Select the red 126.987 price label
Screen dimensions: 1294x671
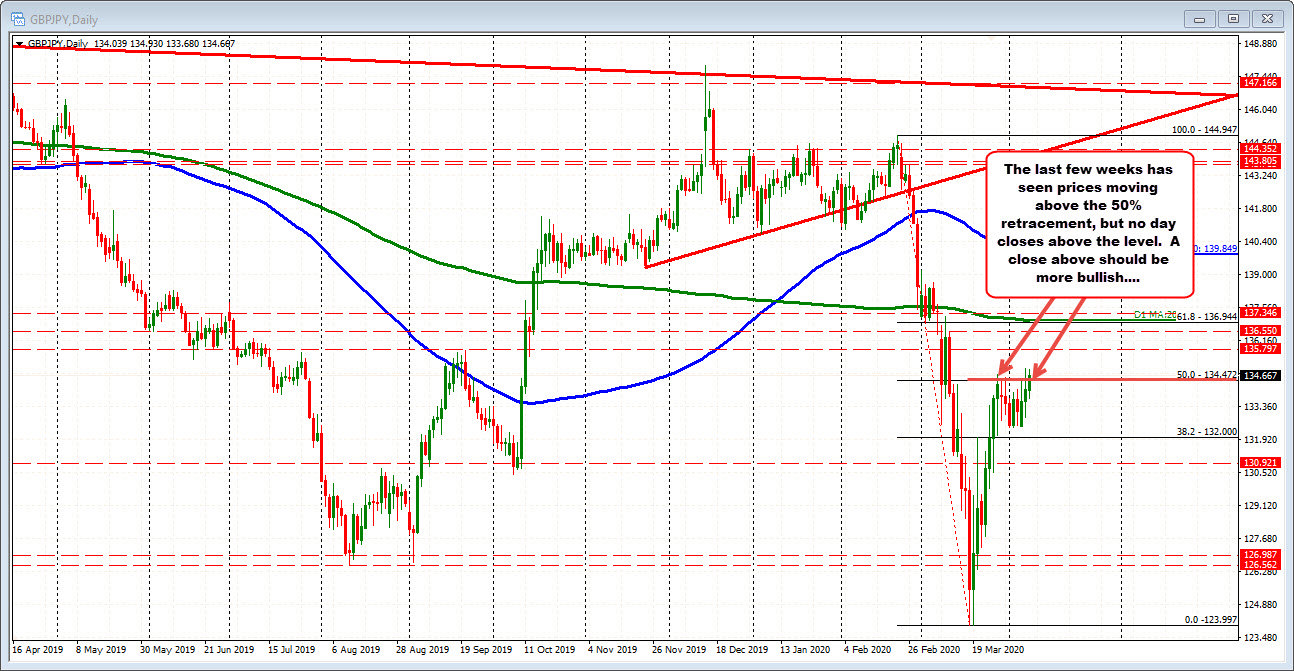(1259, 554)
